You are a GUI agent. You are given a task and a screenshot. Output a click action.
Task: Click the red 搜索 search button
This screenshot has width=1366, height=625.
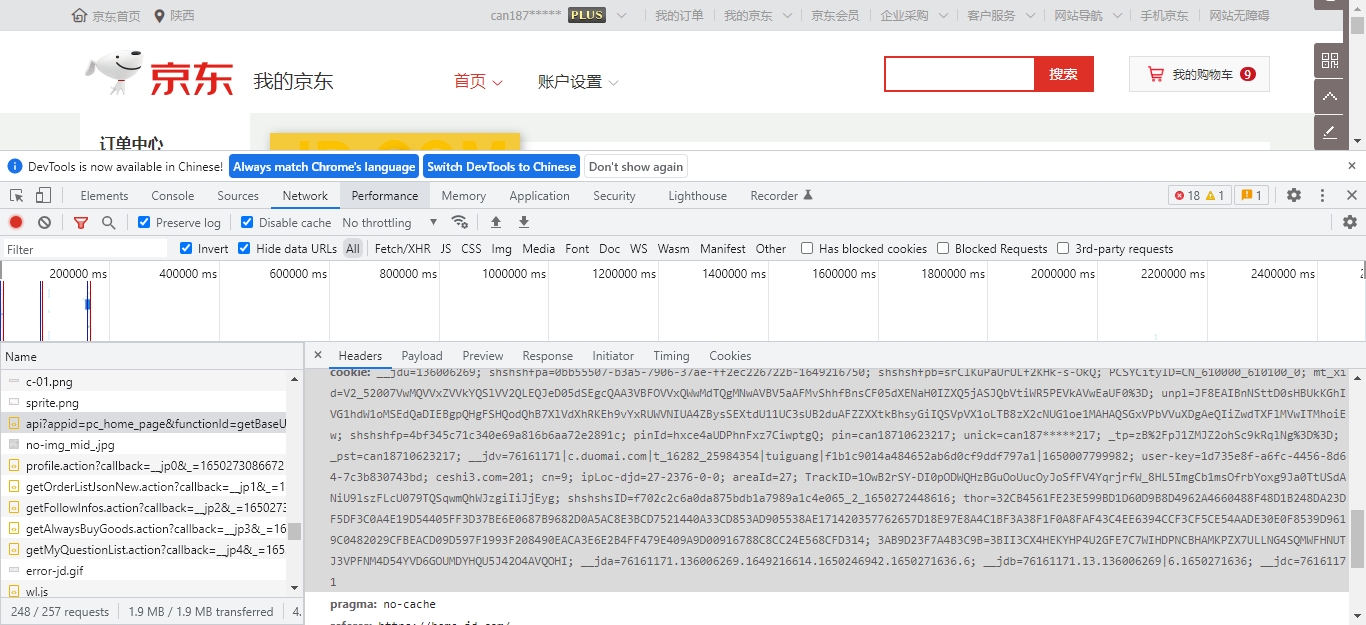1063,74
